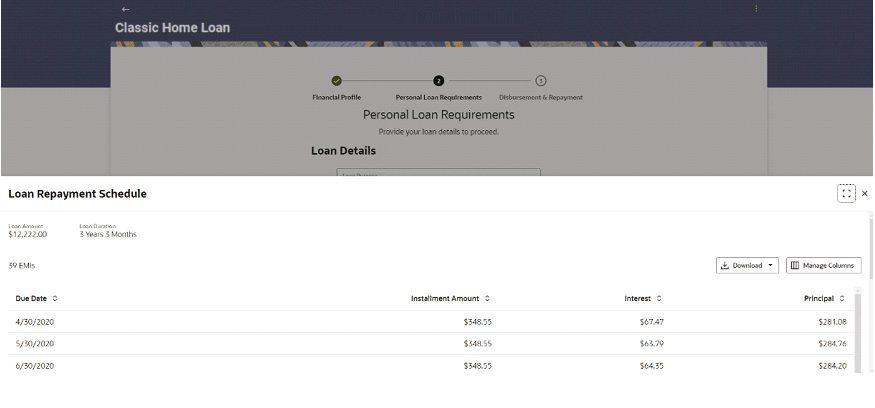Screen dimensions: 875x408
Task: Click the $348.55 installment for 4/30/2020
Action: coord(478,322)
